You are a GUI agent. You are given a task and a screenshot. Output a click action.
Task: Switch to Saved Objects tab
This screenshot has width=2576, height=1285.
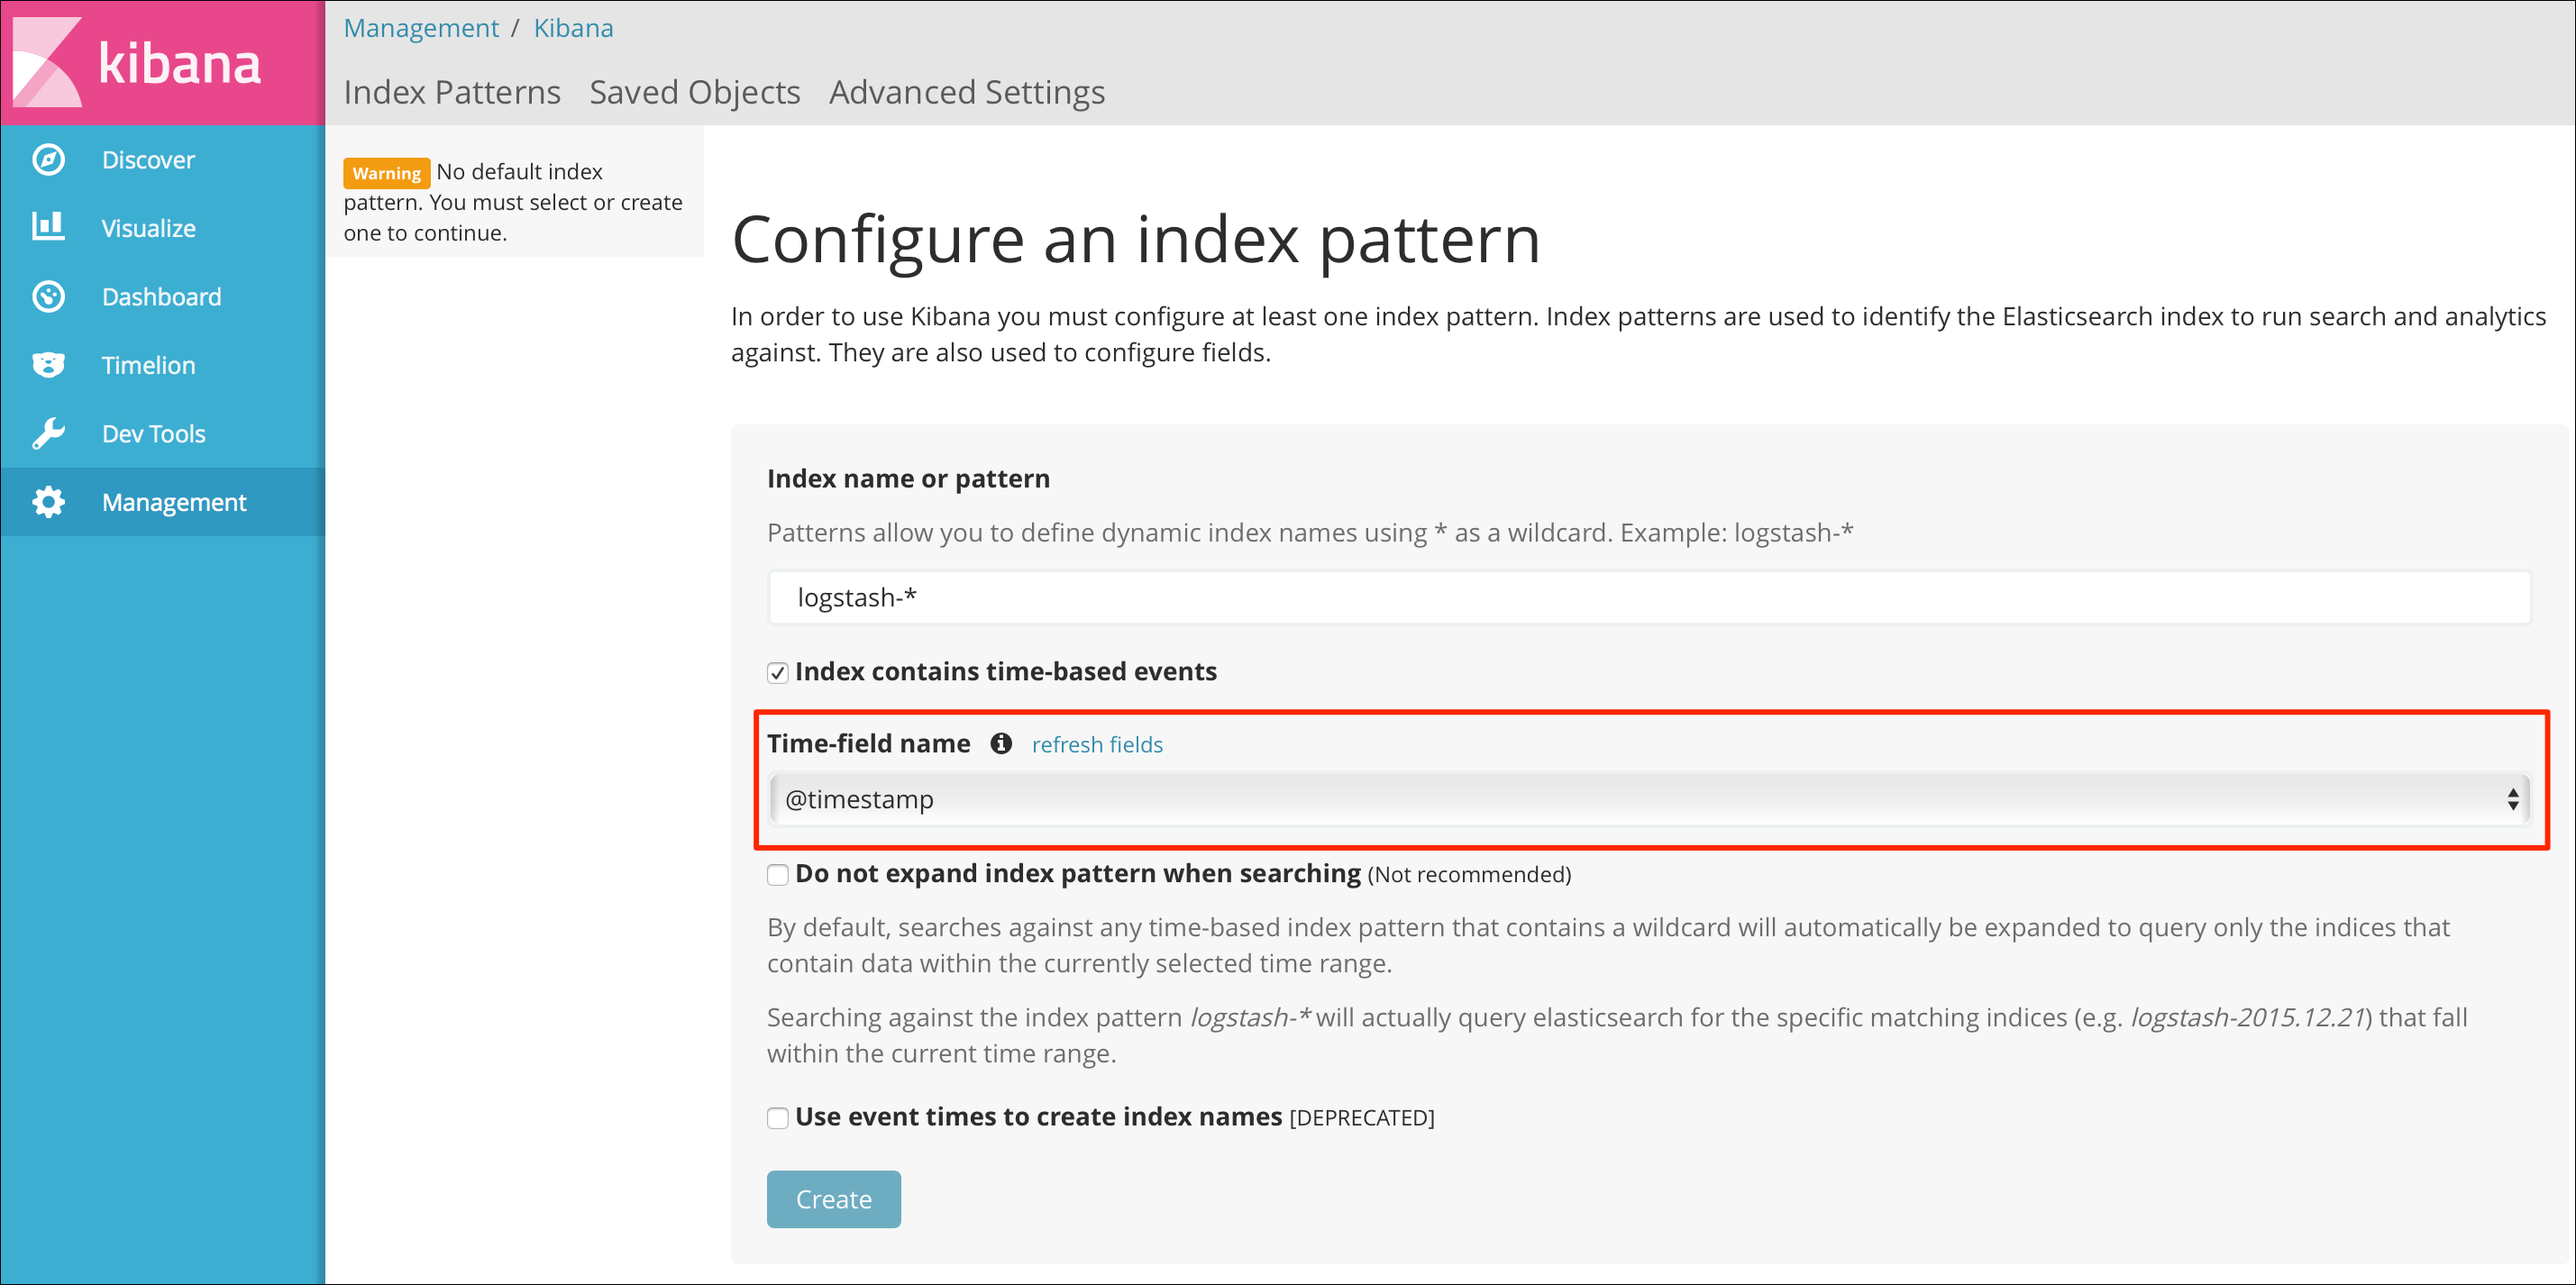695,92
